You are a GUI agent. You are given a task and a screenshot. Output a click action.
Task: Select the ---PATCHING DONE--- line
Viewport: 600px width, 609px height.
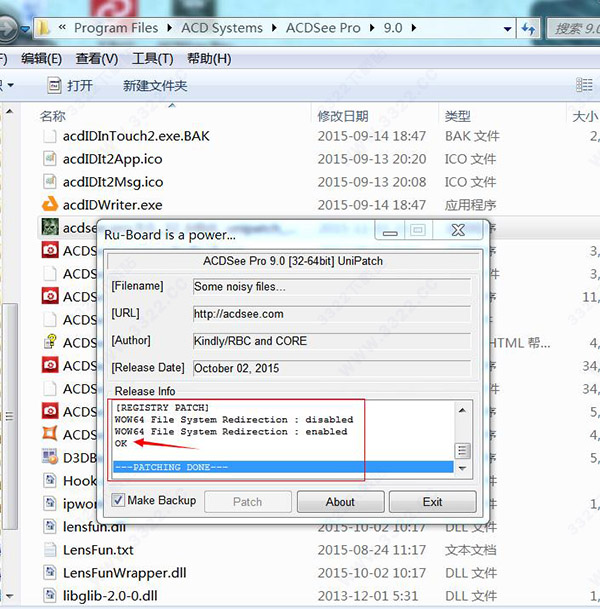[283, 467]
